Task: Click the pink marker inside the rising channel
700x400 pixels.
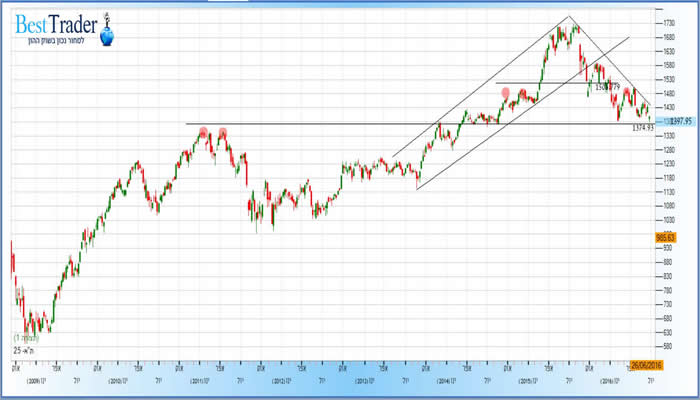Action: click(x=505, y=93)
